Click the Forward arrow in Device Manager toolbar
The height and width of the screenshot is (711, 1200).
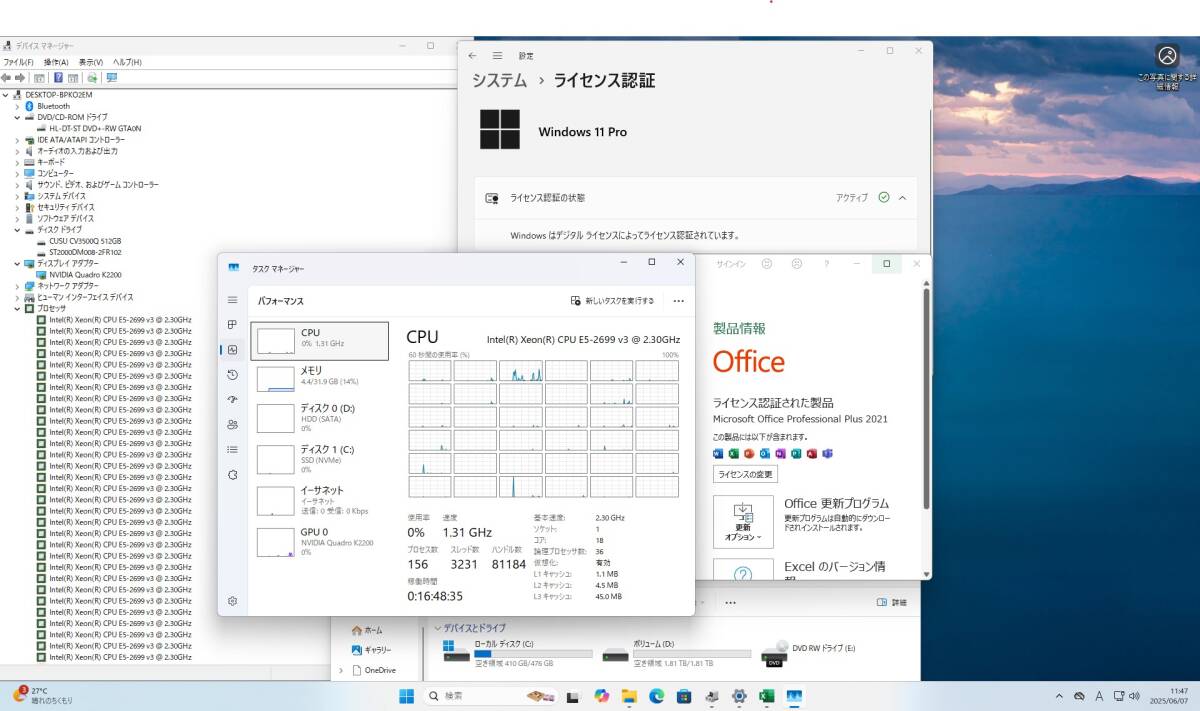18,77
